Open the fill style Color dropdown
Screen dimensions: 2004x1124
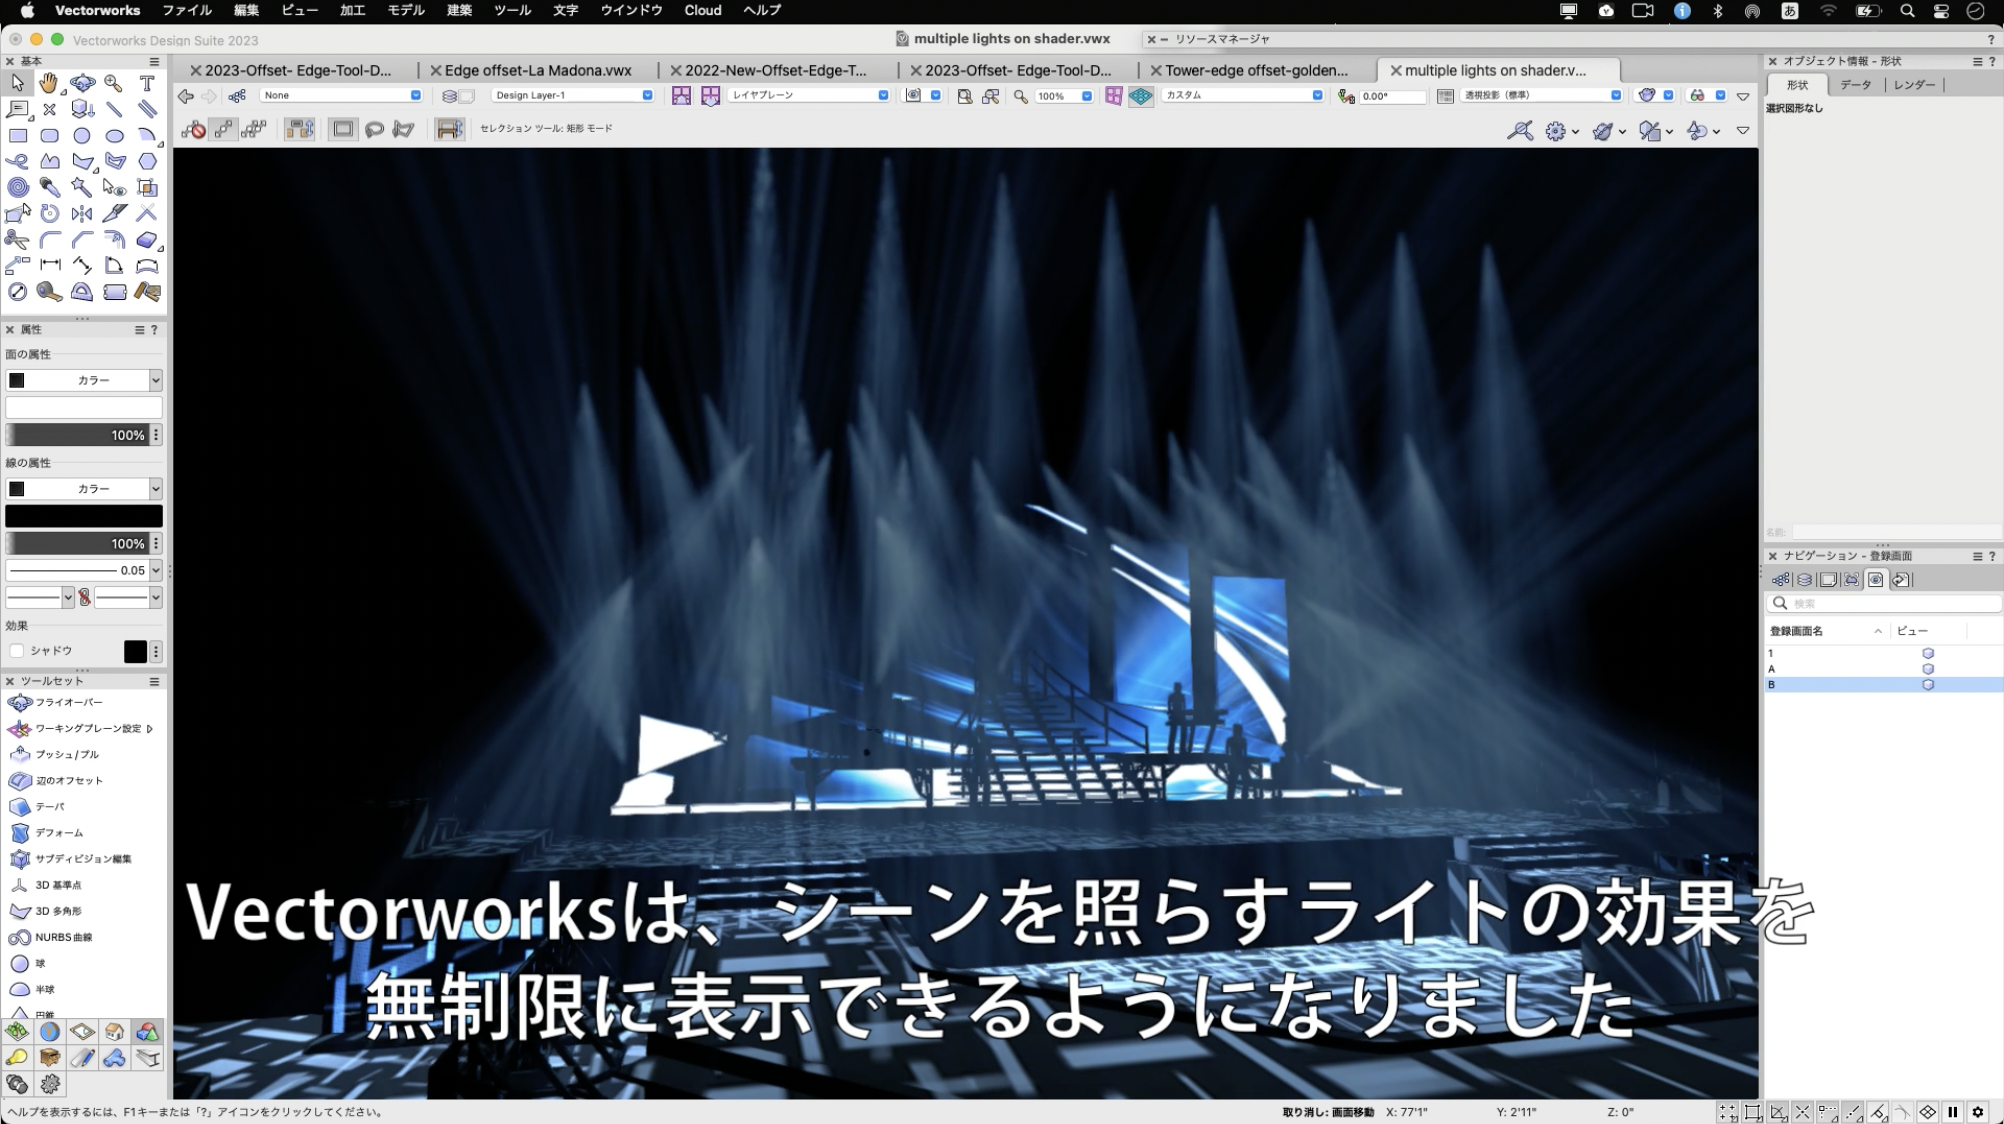point(84,380)
